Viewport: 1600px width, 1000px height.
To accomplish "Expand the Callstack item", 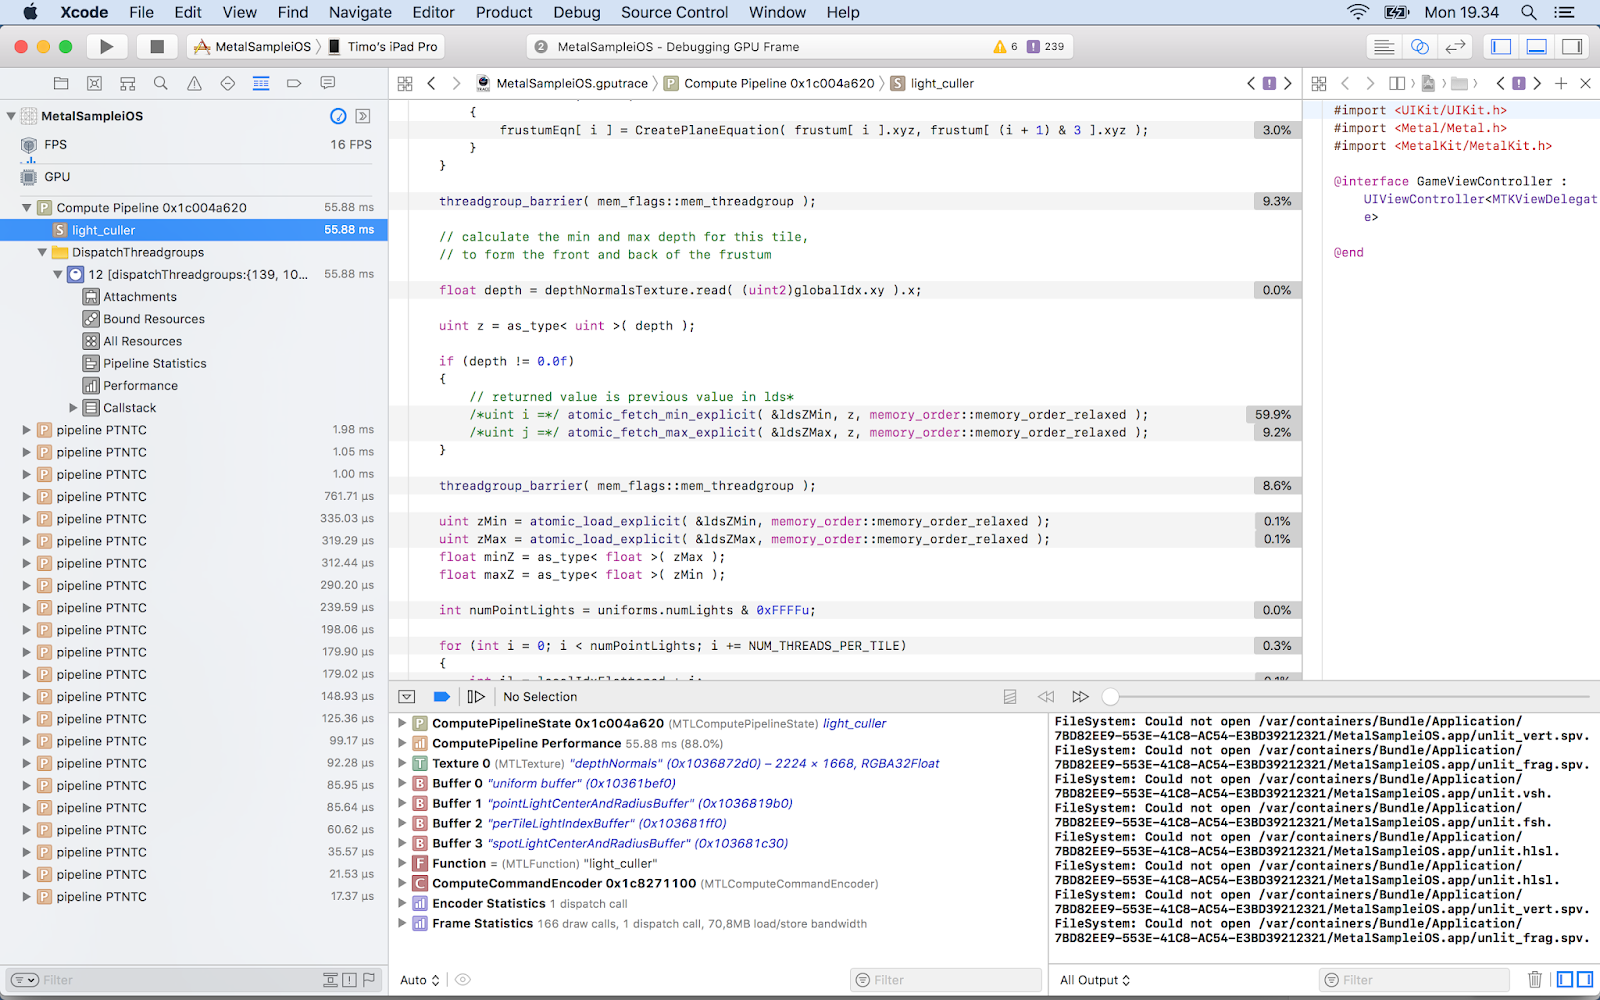I will [x=73, y=408].
